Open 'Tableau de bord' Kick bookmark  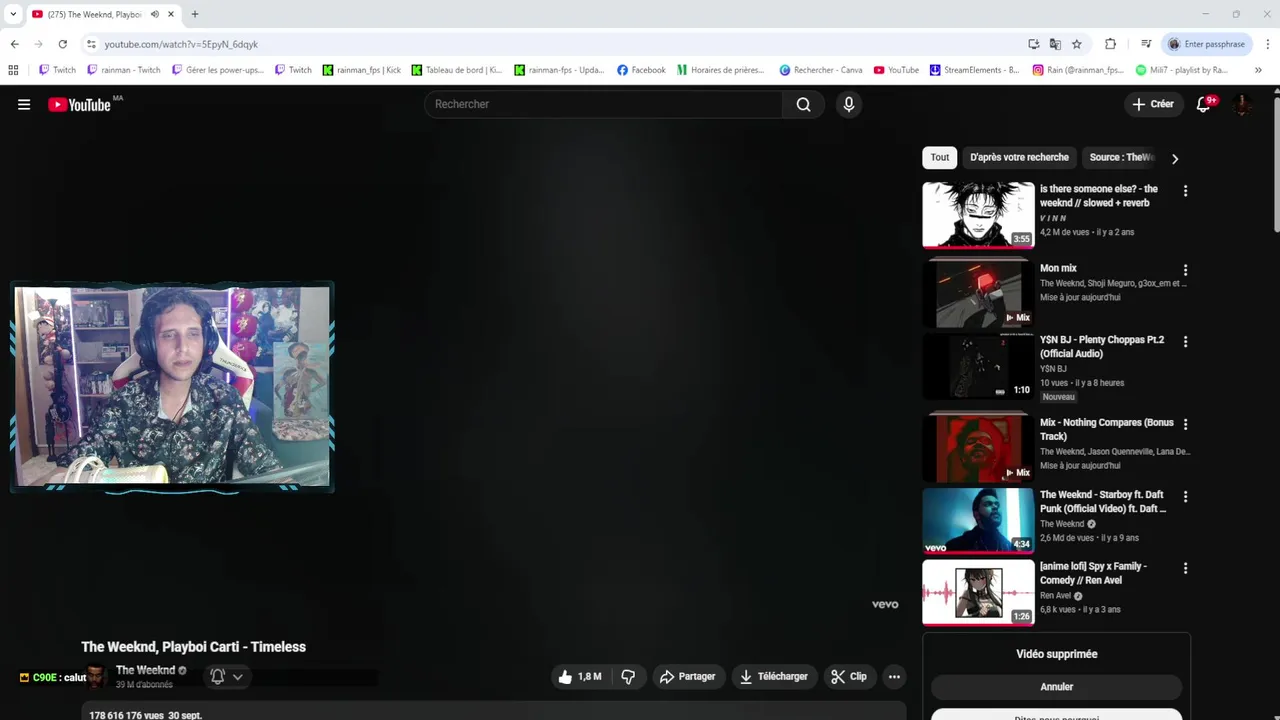click(456, 70)
